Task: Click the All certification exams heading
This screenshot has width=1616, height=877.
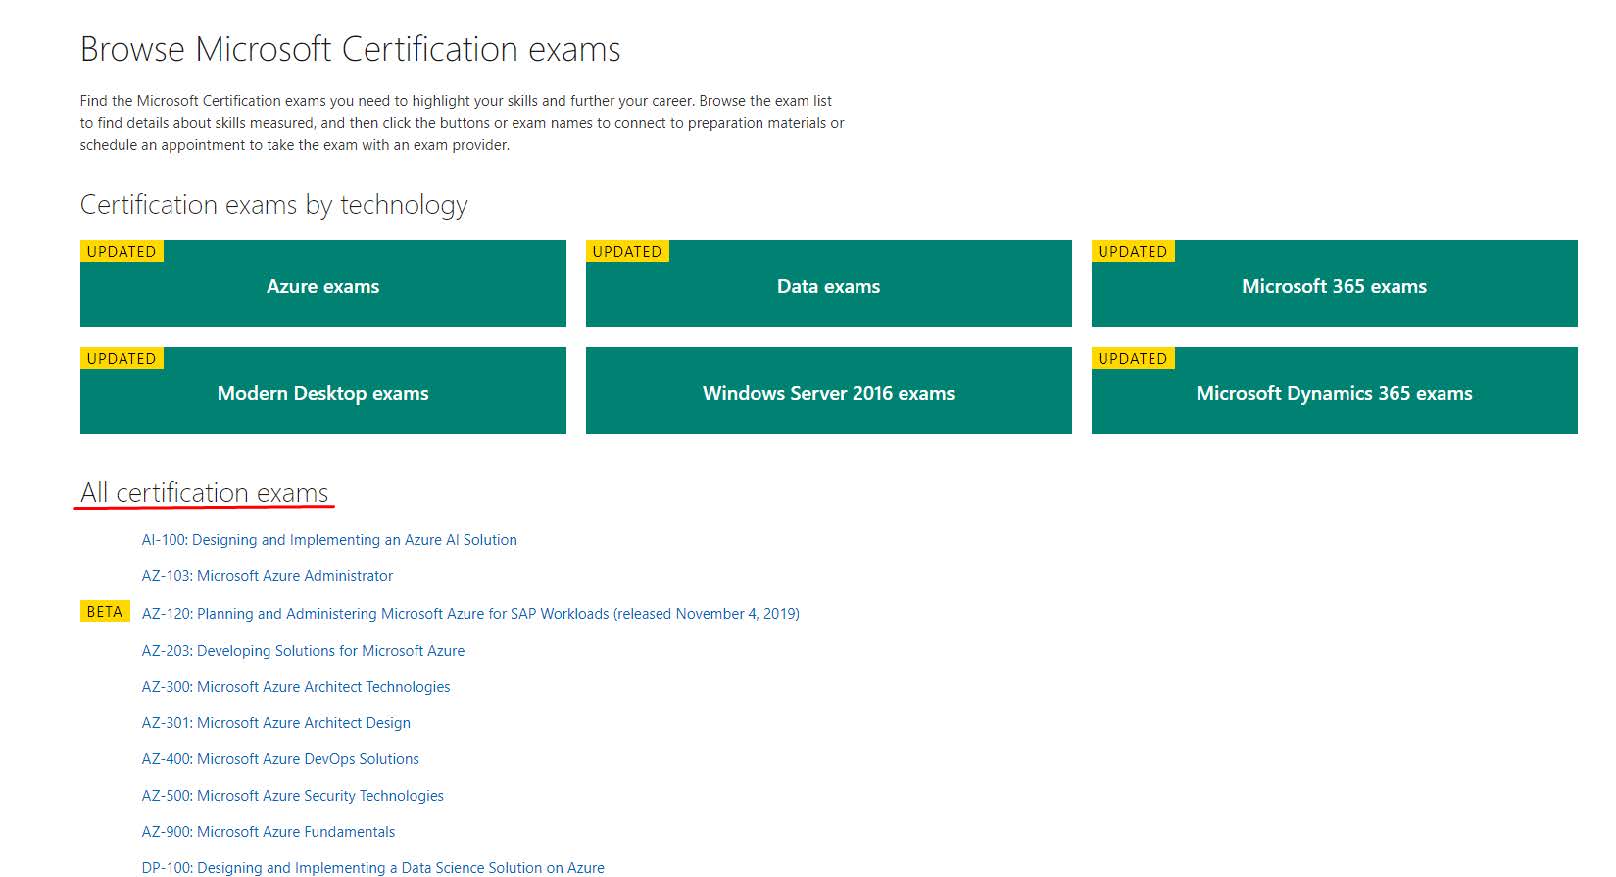Action: (x=204, y=493)
